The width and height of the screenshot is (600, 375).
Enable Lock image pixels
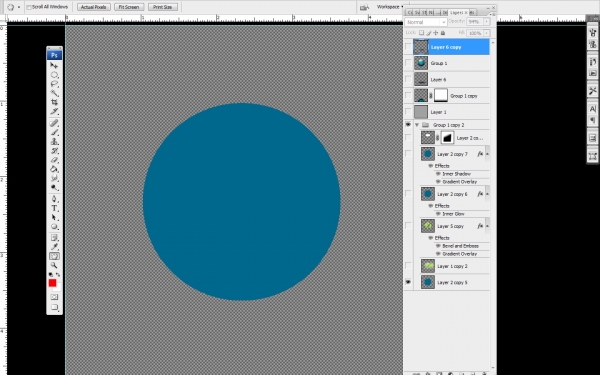point(429,33)
